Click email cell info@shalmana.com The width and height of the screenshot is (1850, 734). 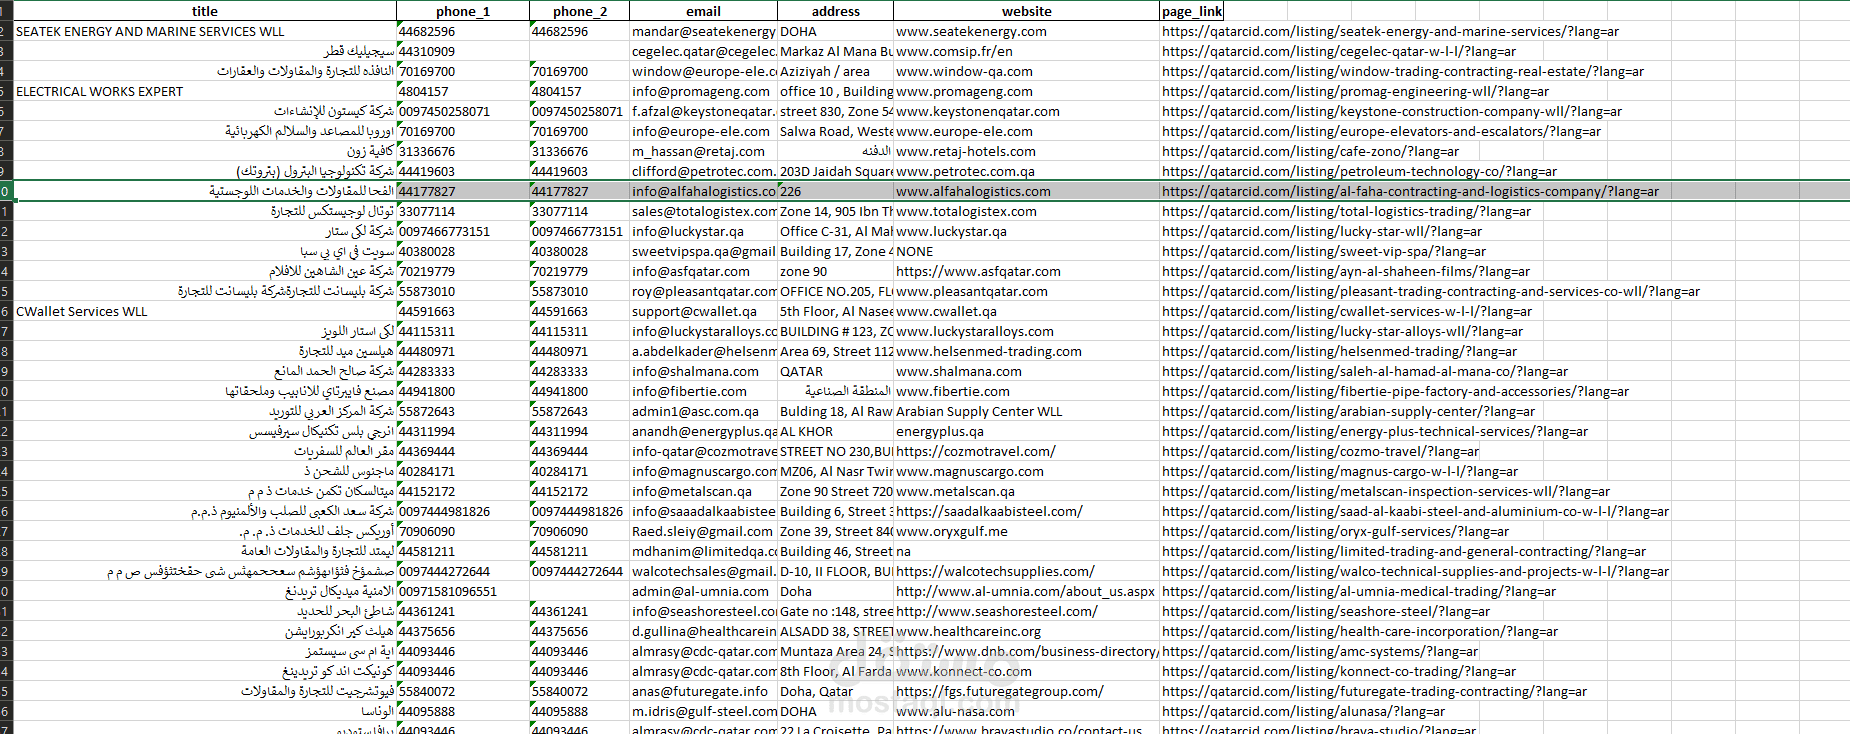click(703, 371)
